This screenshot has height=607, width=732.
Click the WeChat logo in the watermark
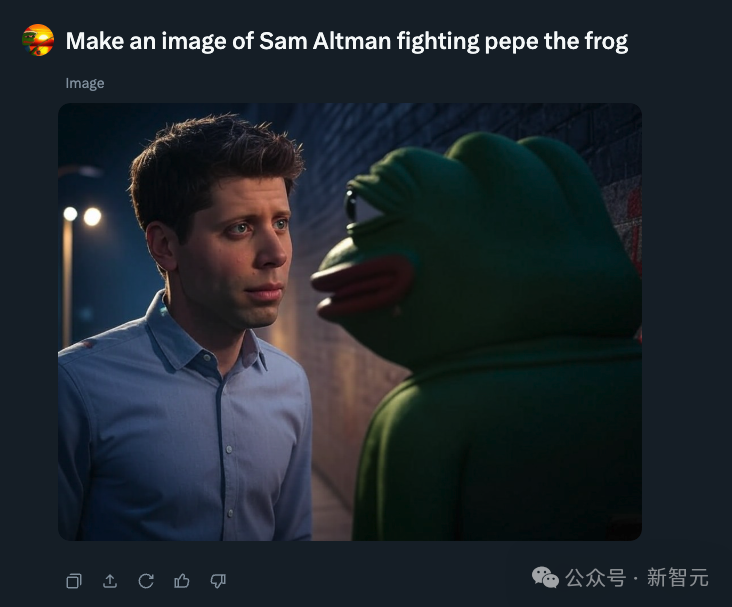pos(545,578)
